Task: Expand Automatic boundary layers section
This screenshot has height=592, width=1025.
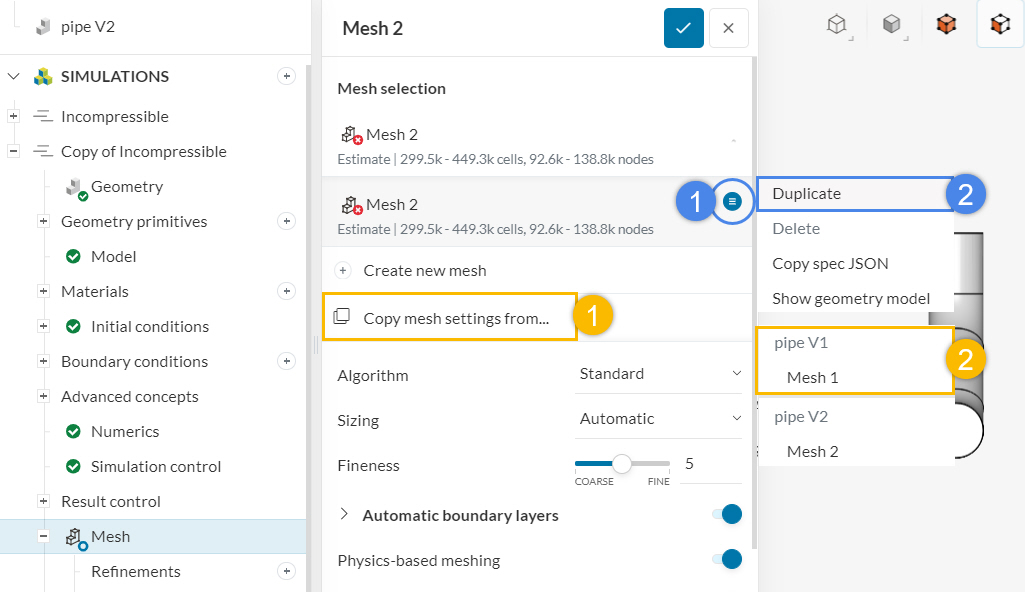Action: point(345,515)
